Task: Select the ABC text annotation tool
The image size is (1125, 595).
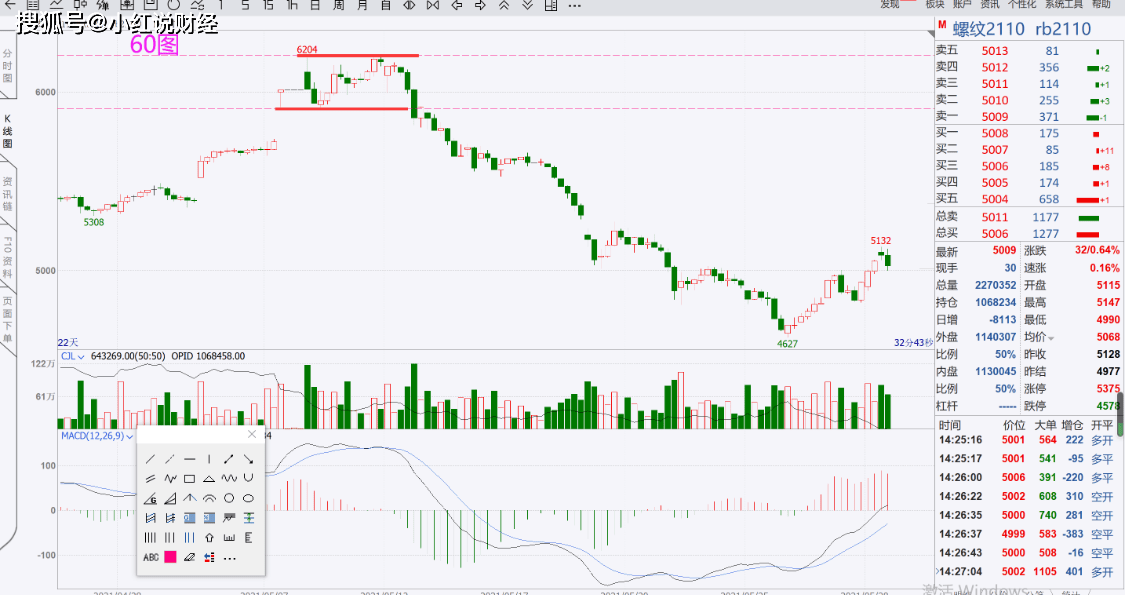Action: 151,557
